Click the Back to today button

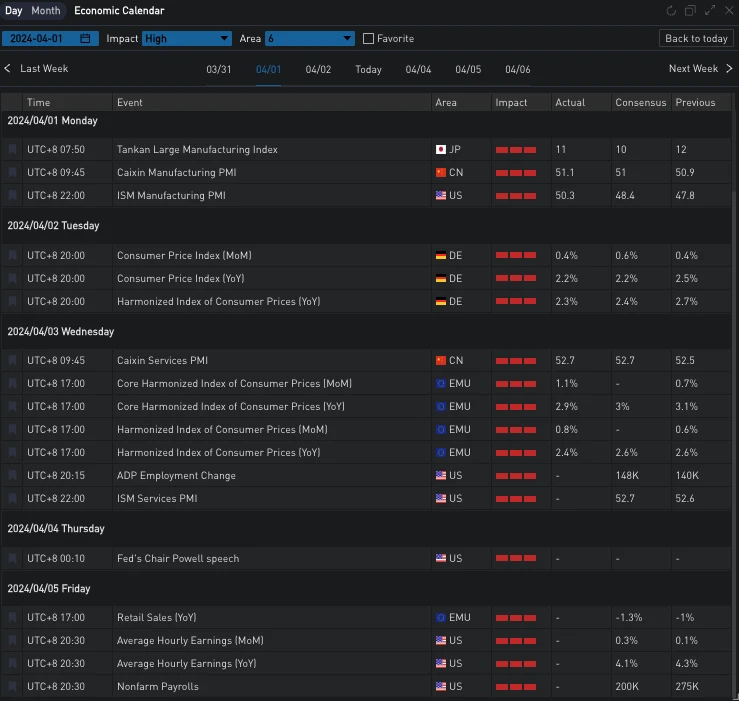tap(696, 39)
